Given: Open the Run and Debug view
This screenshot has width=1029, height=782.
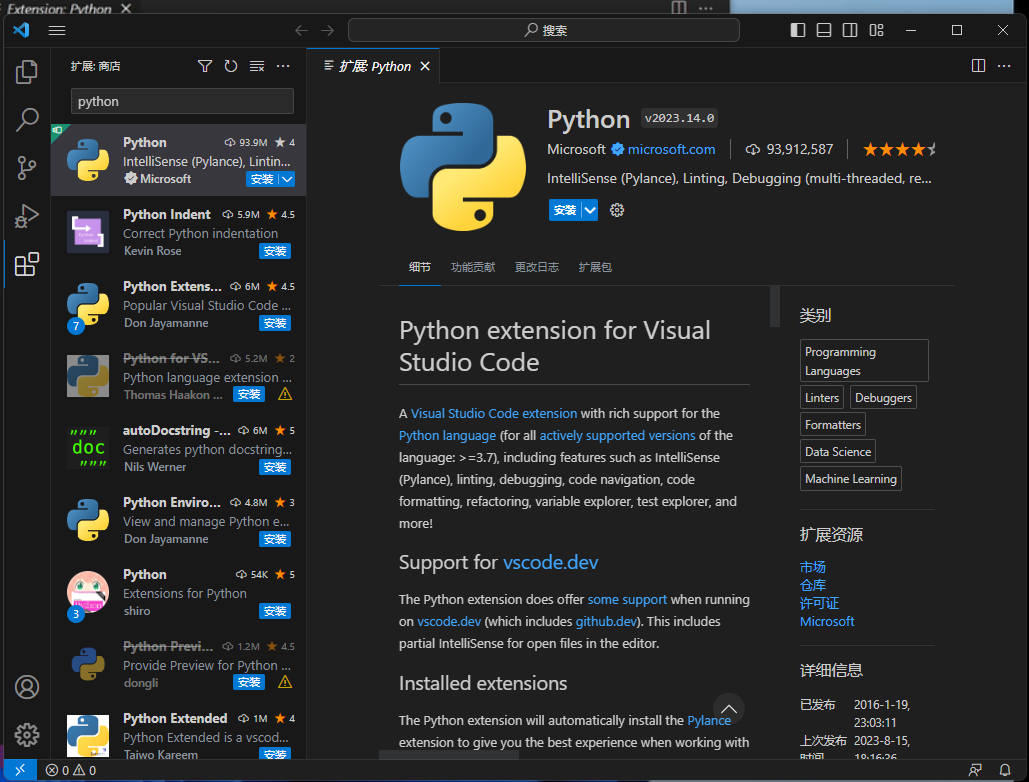Looking at the screenshot, I should [26, 216].
